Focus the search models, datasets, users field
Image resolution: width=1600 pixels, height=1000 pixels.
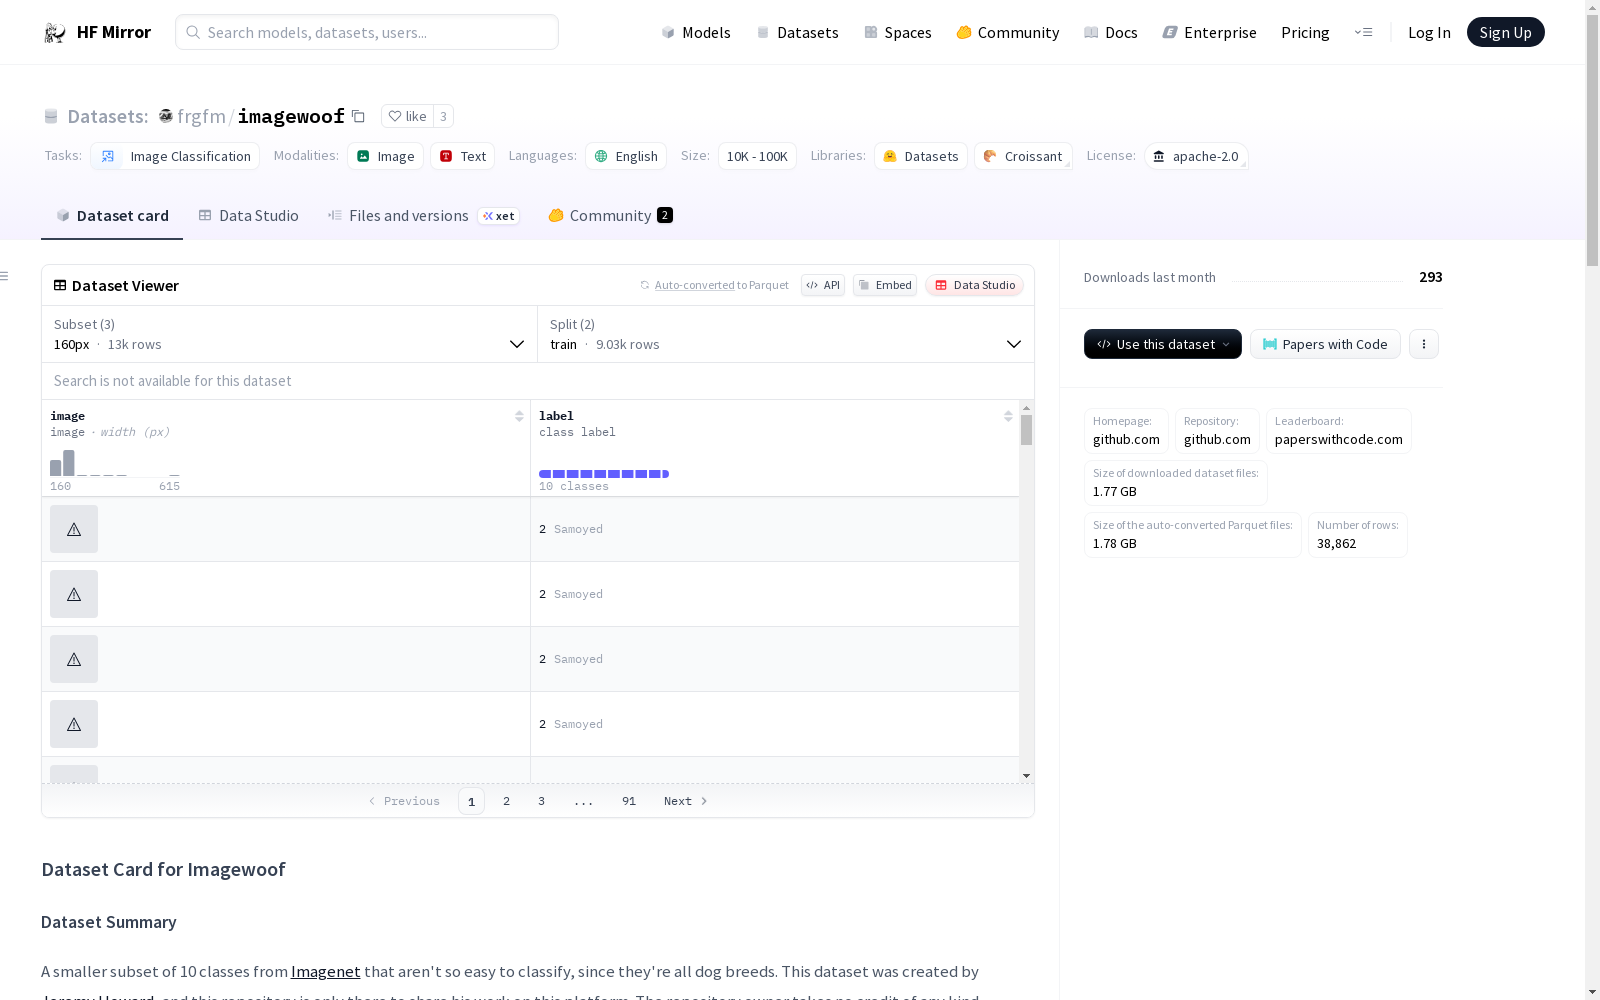[x=367, y=32]
